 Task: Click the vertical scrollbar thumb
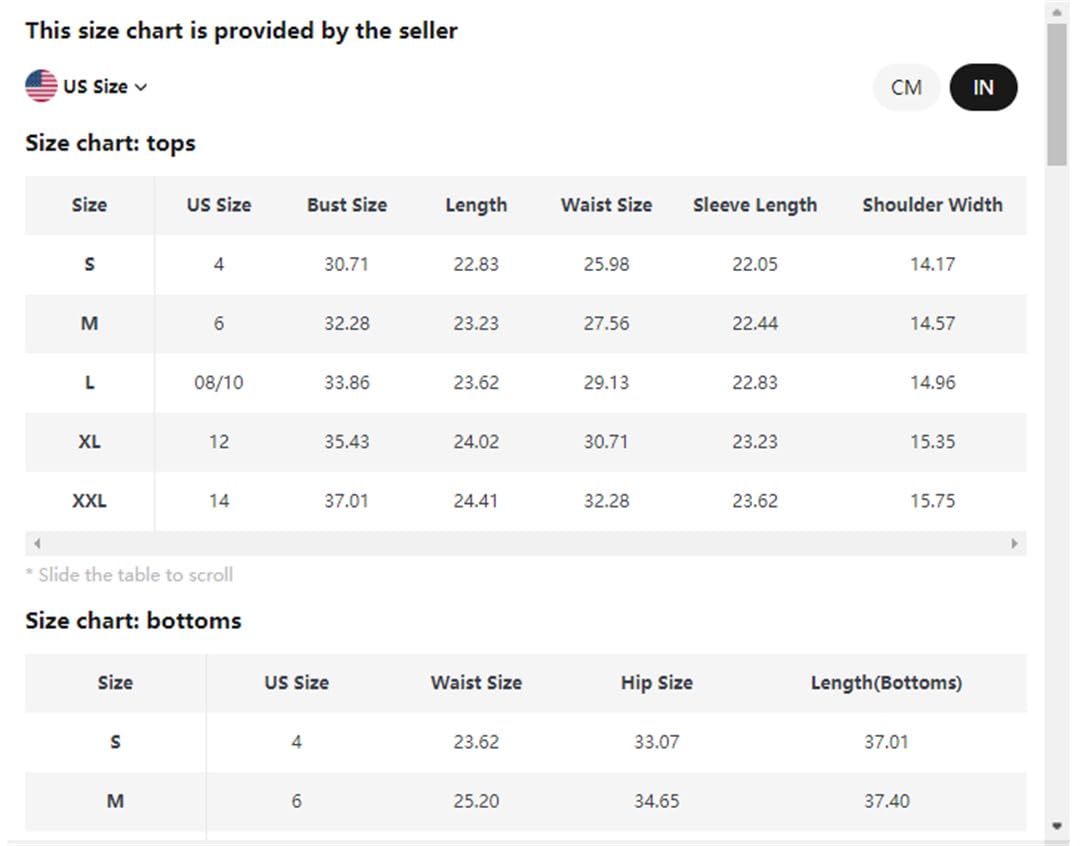click(x=1057, y=94)
